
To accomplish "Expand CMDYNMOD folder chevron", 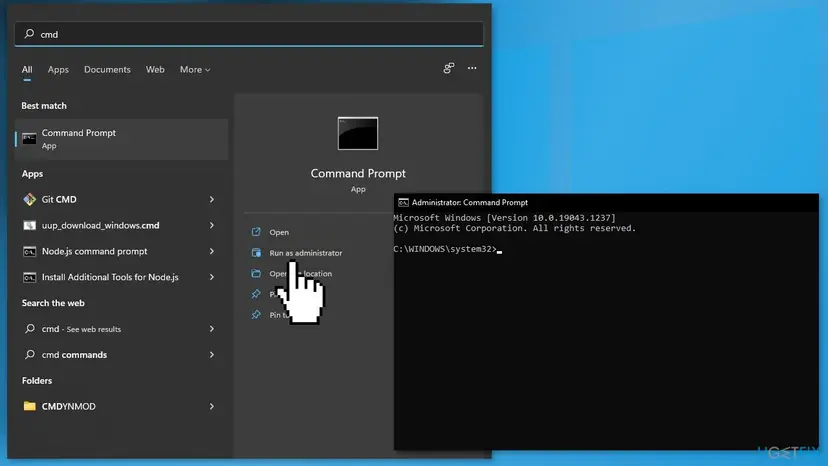I will [x=212, y=406].
